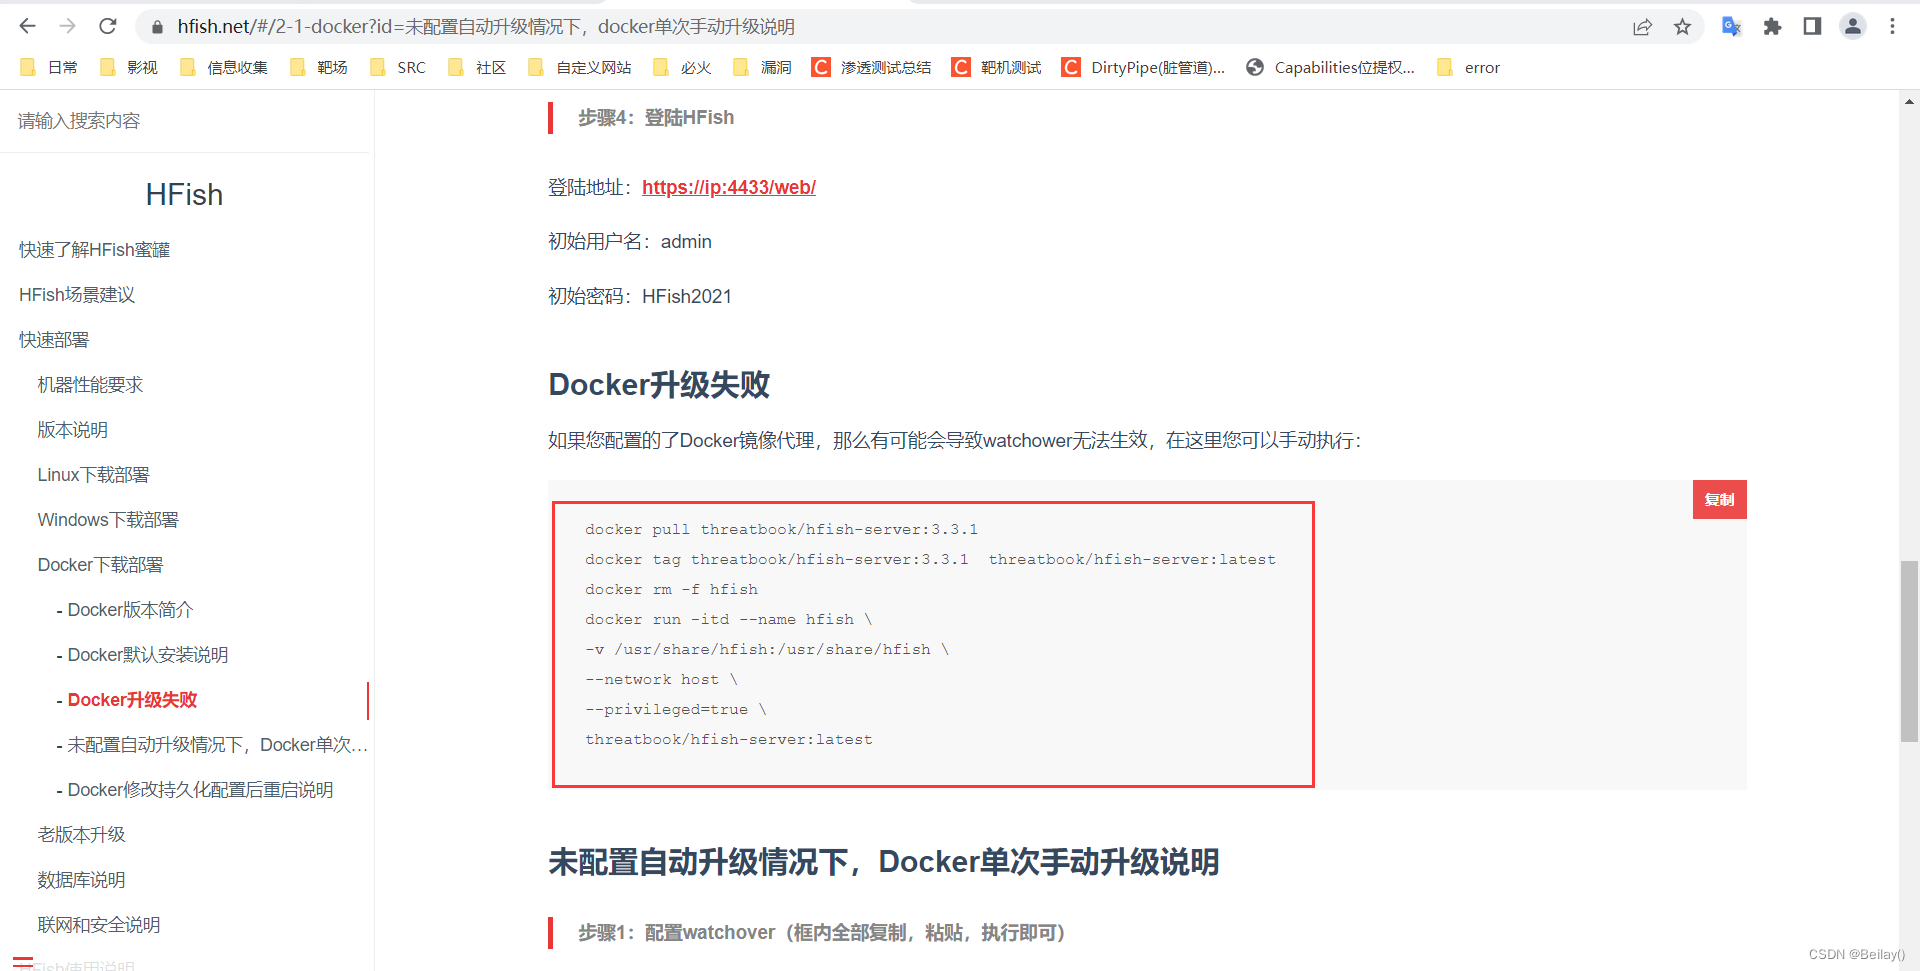
Task: Open the 日常 bookmark folder
Action: click(x=49, y=67)
